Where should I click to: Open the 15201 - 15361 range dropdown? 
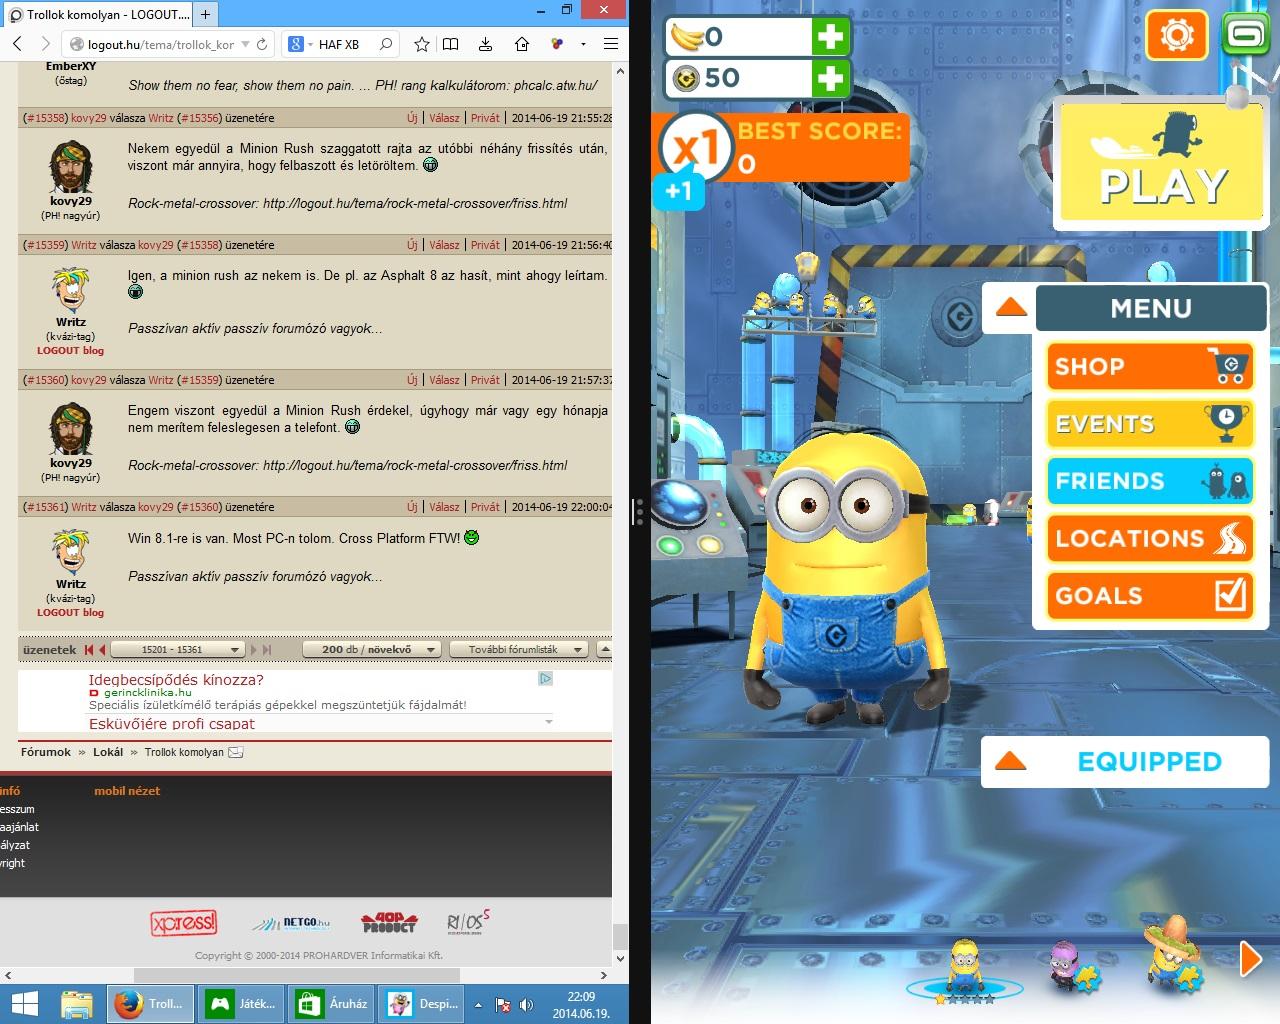tap(177, 650)
